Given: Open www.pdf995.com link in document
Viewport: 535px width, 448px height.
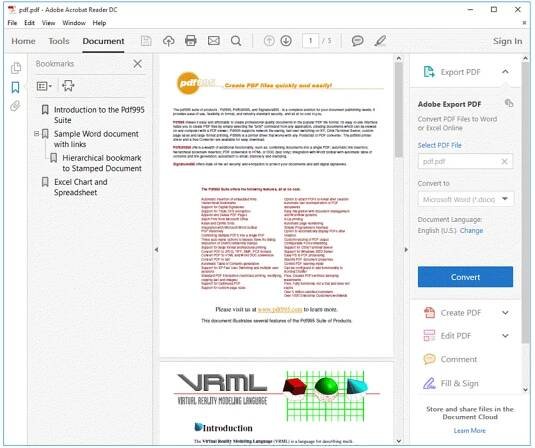Looking at the screenshot, I should click(x=280, y=309).
